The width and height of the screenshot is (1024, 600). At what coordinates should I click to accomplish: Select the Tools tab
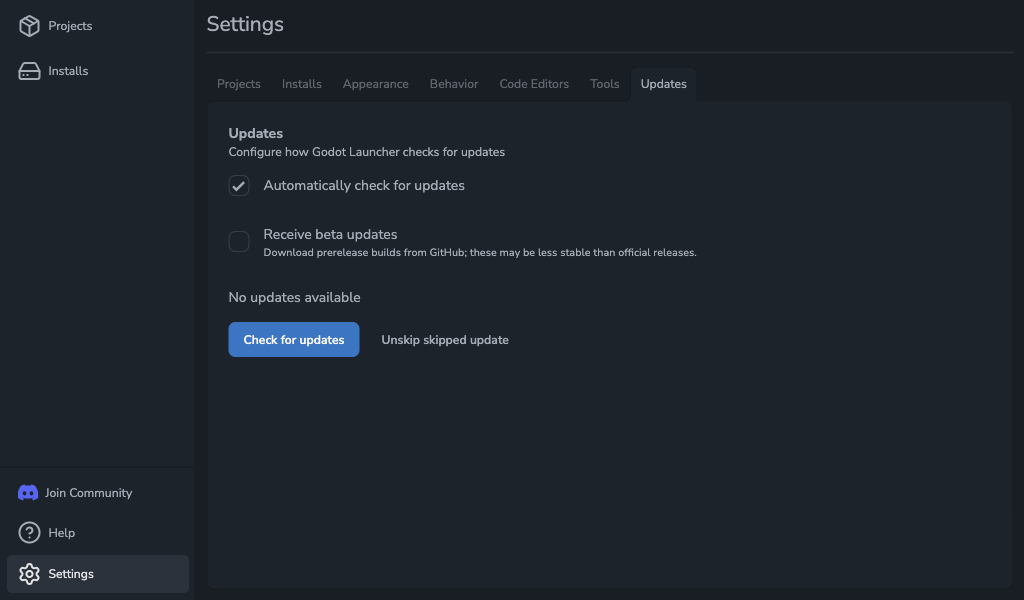coord(604,84)
